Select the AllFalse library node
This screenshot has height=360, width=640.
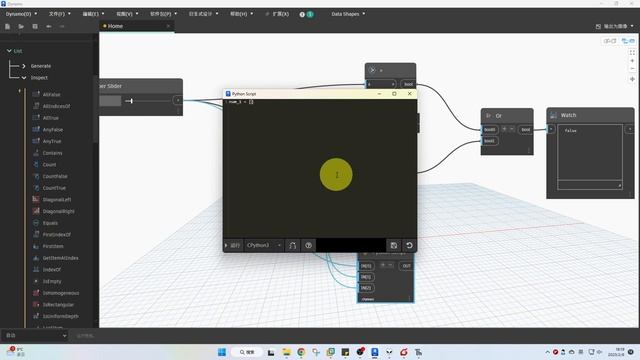pyautogui.click(x=51, y=94)
